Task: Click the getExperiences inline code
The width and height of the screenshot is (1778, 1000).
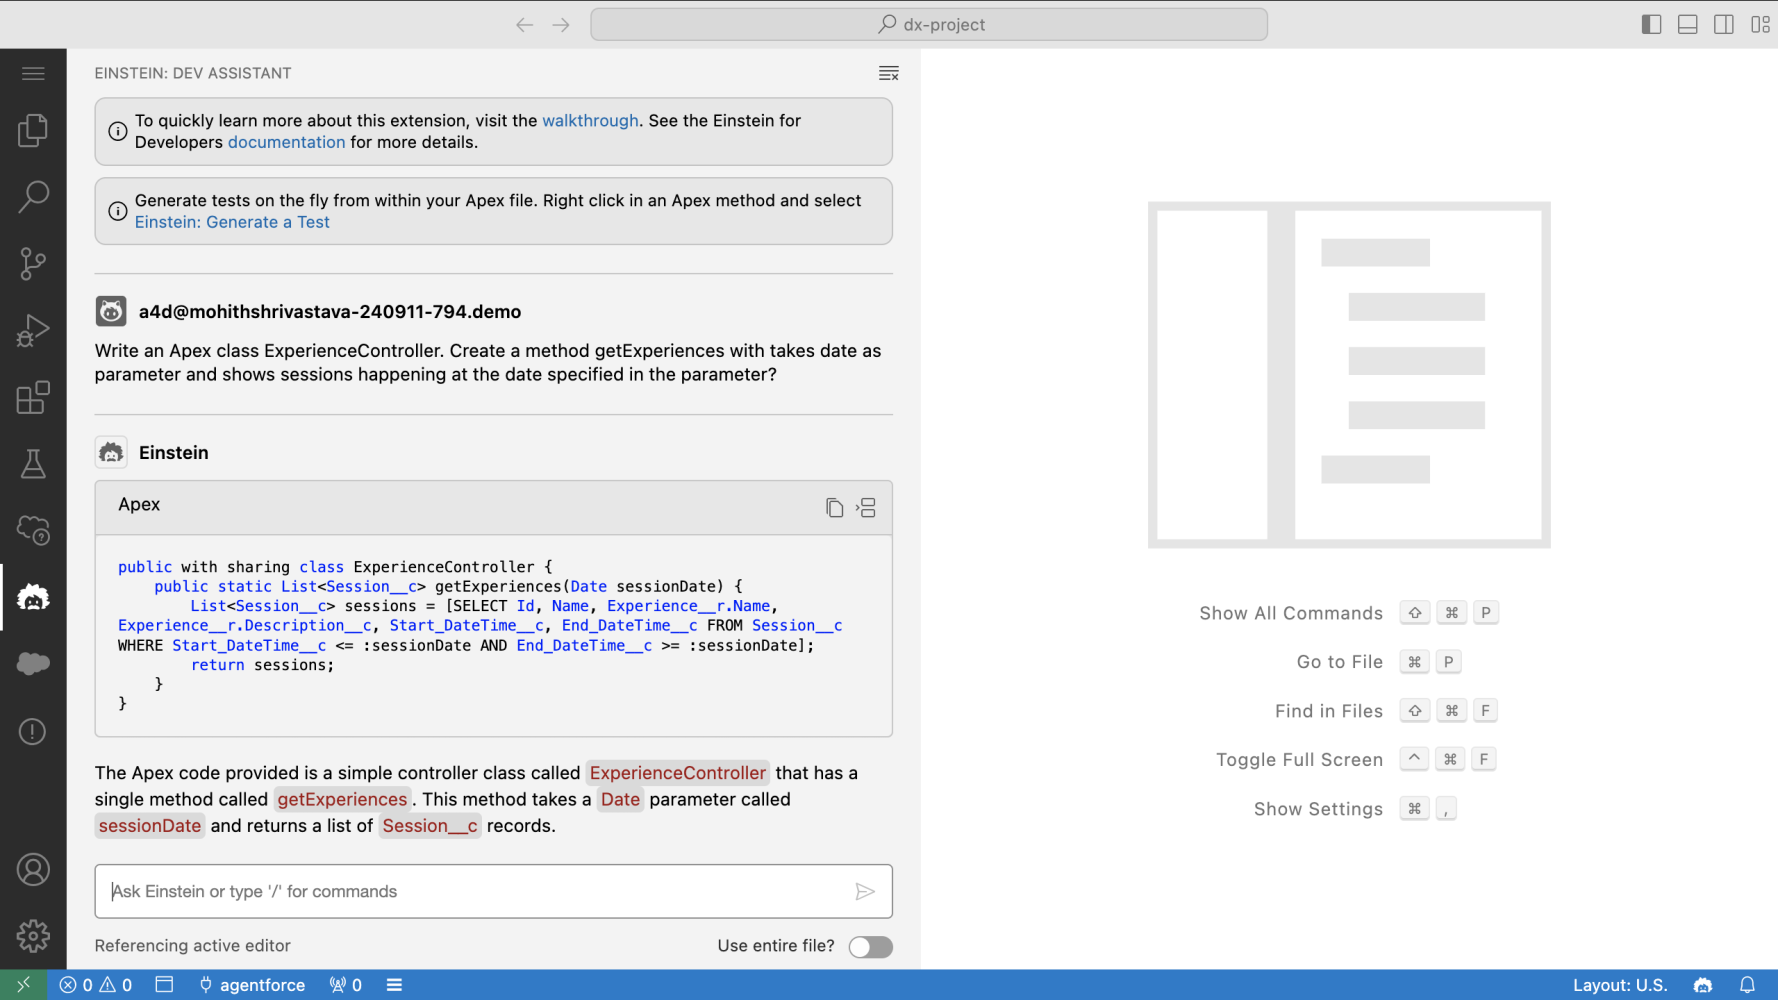Action: (x=342, y=799)
